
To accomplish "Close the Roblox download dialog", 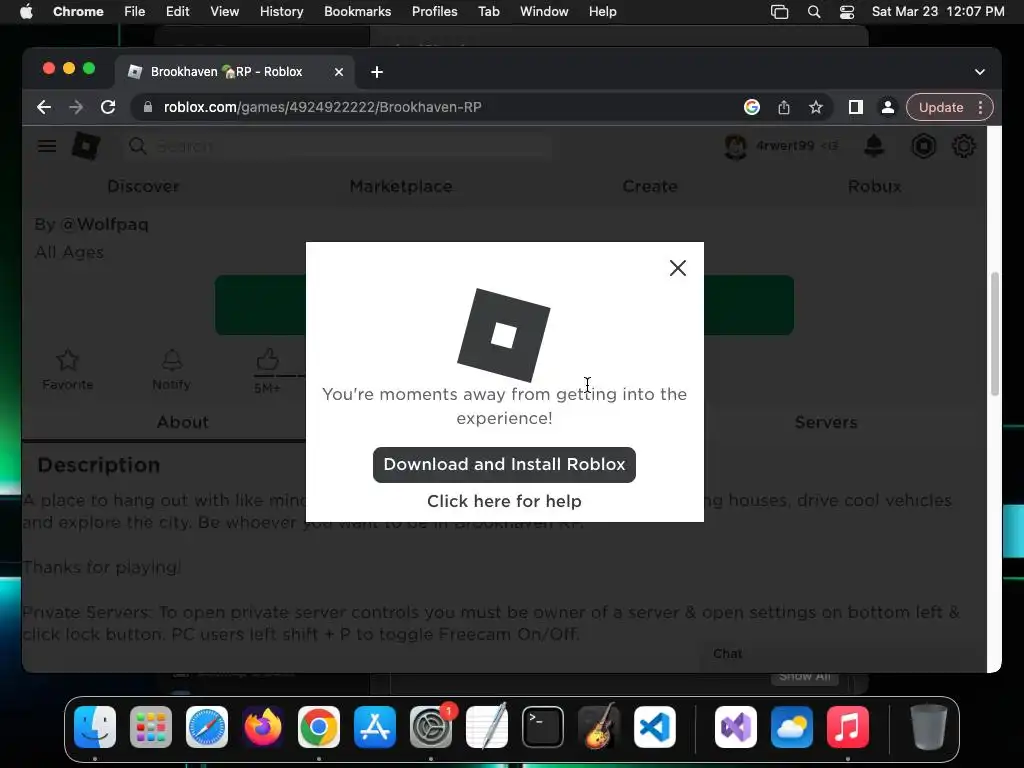I will point(677,268).
